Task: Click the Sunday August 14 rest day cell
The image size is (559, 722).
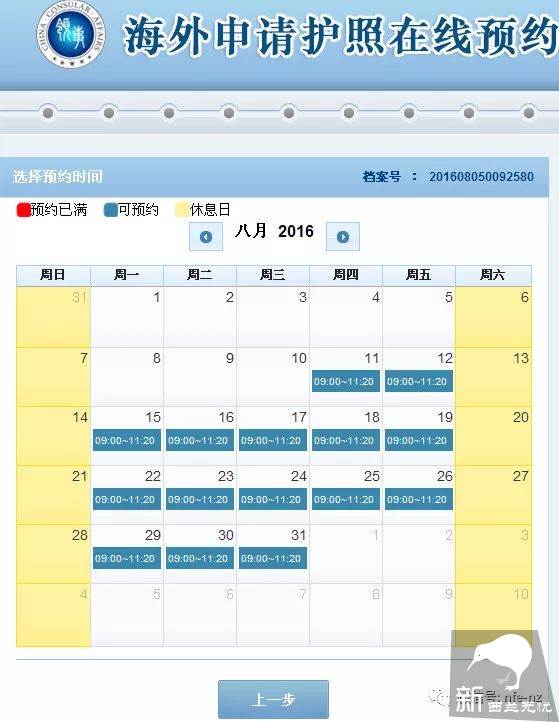Action: click(53, 436)
